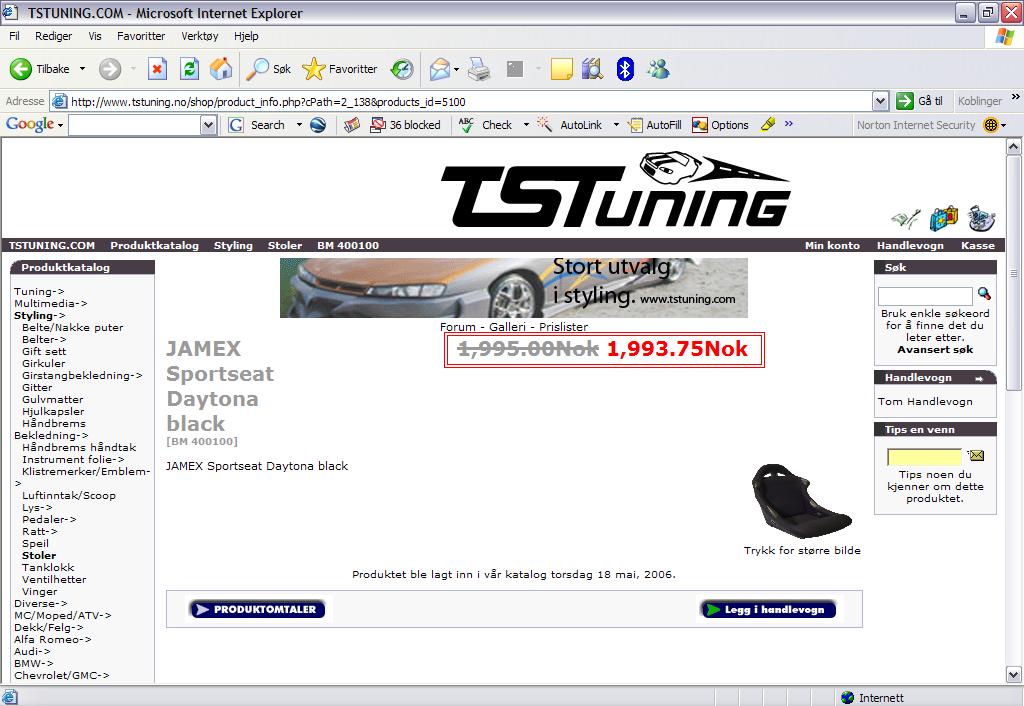Click the Google toolbar globe news icon
1024x706 pixels.
[x=318, y=125]
